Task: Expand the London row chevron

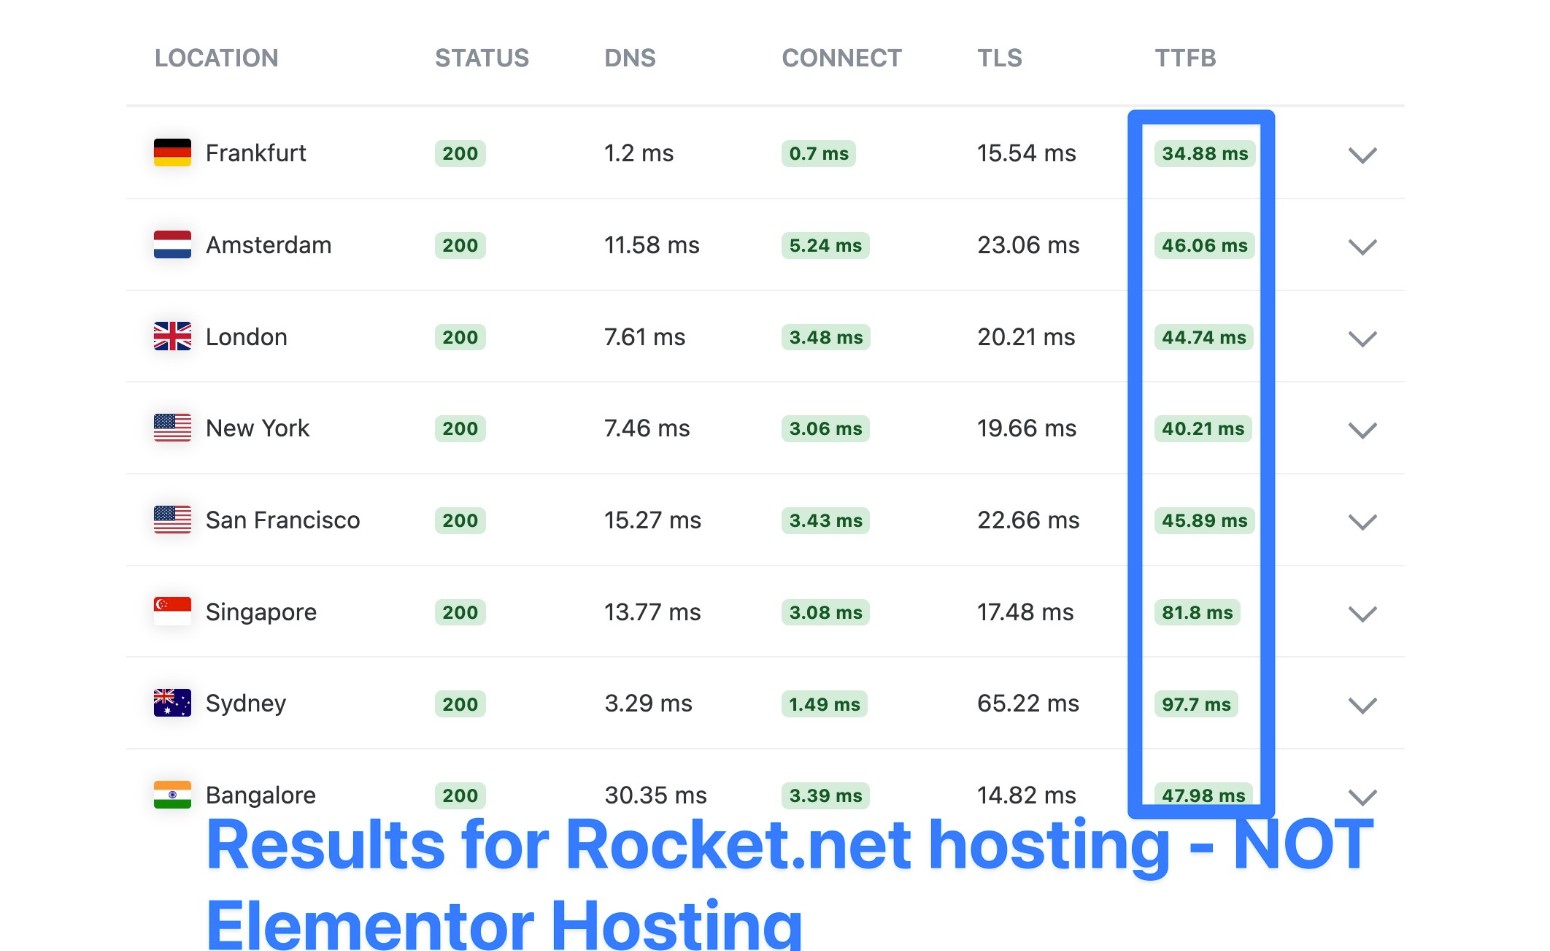Action: 1362,339
